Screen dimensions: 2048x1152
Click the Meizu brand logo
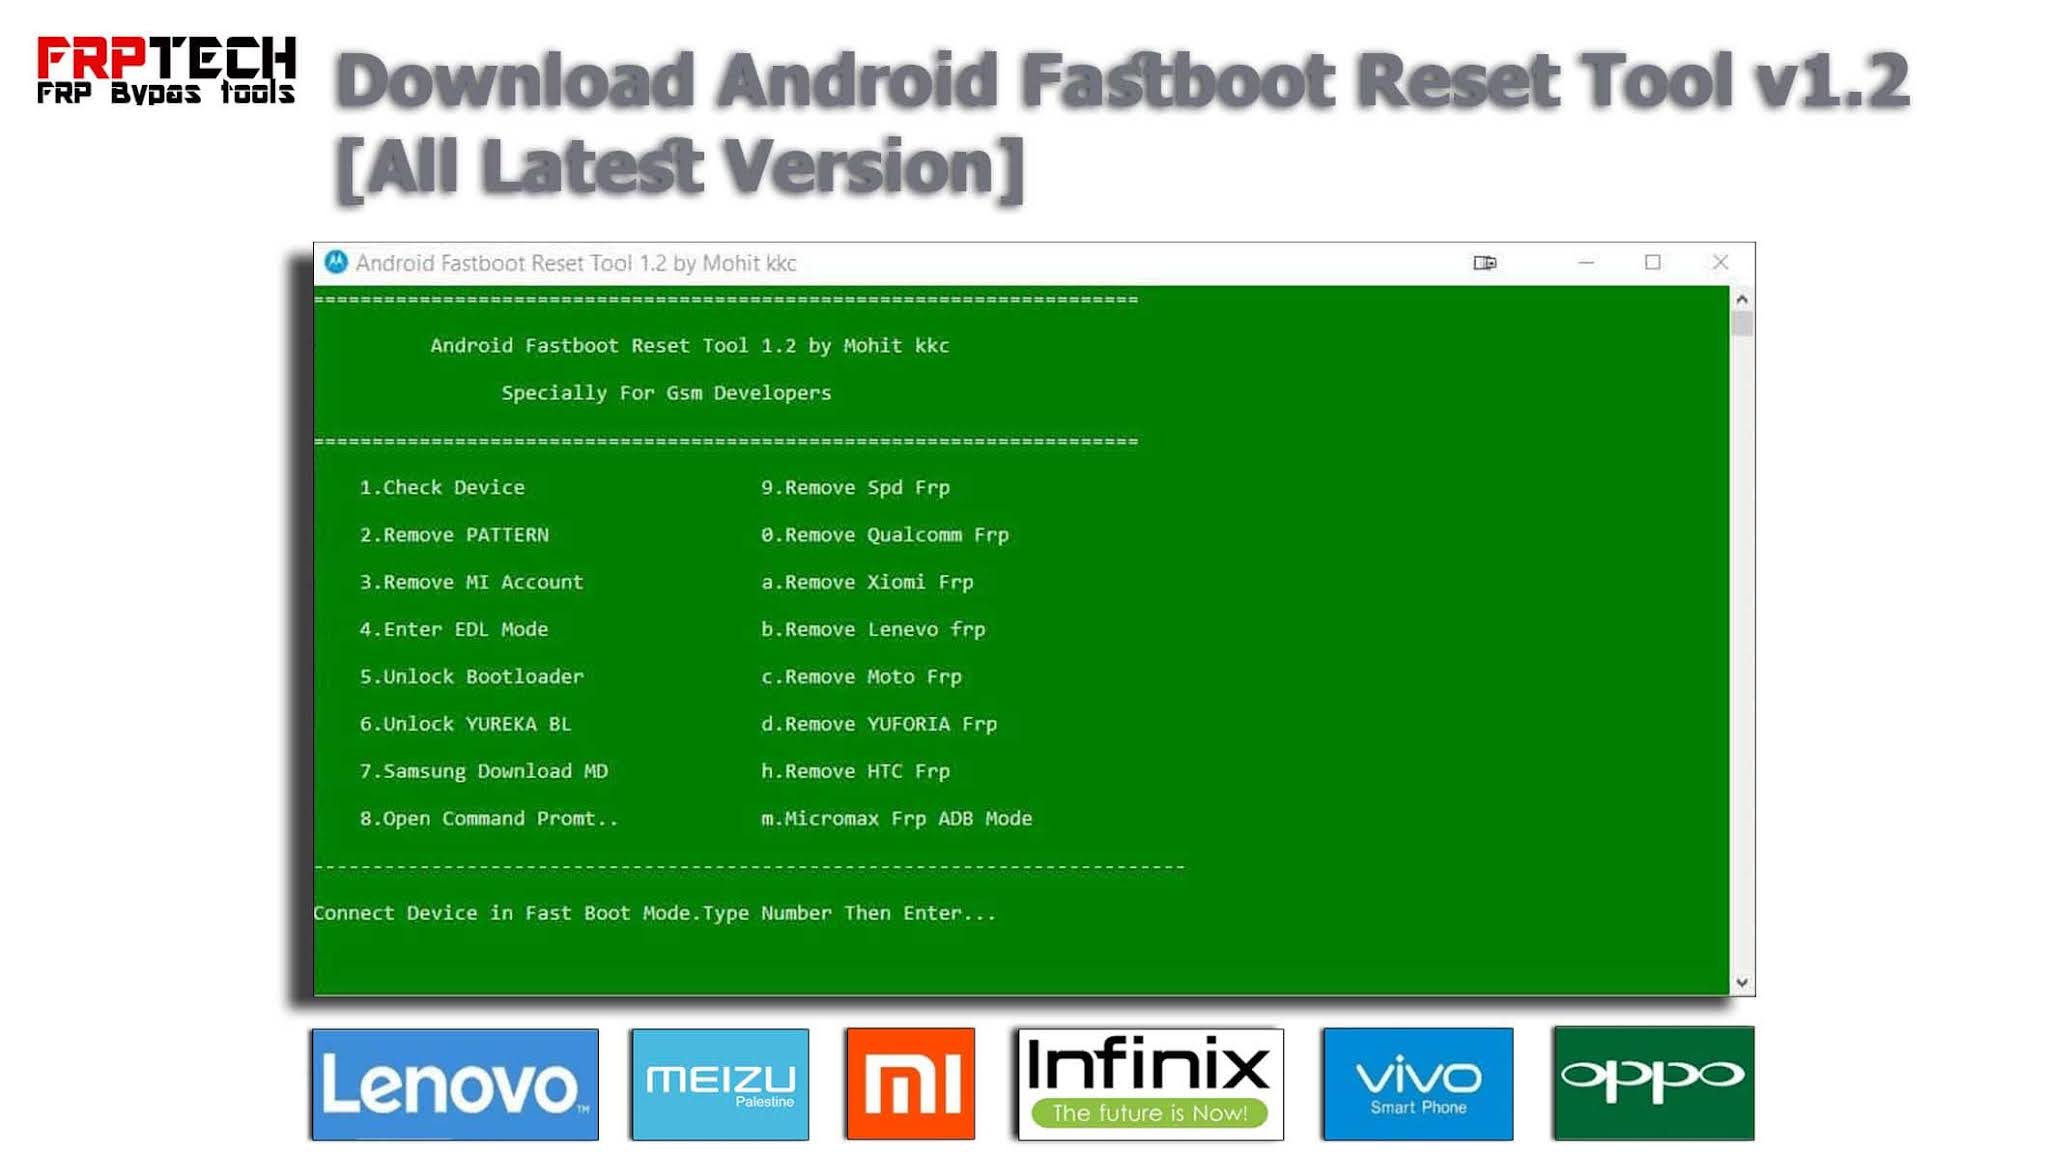coord(720,1084)
